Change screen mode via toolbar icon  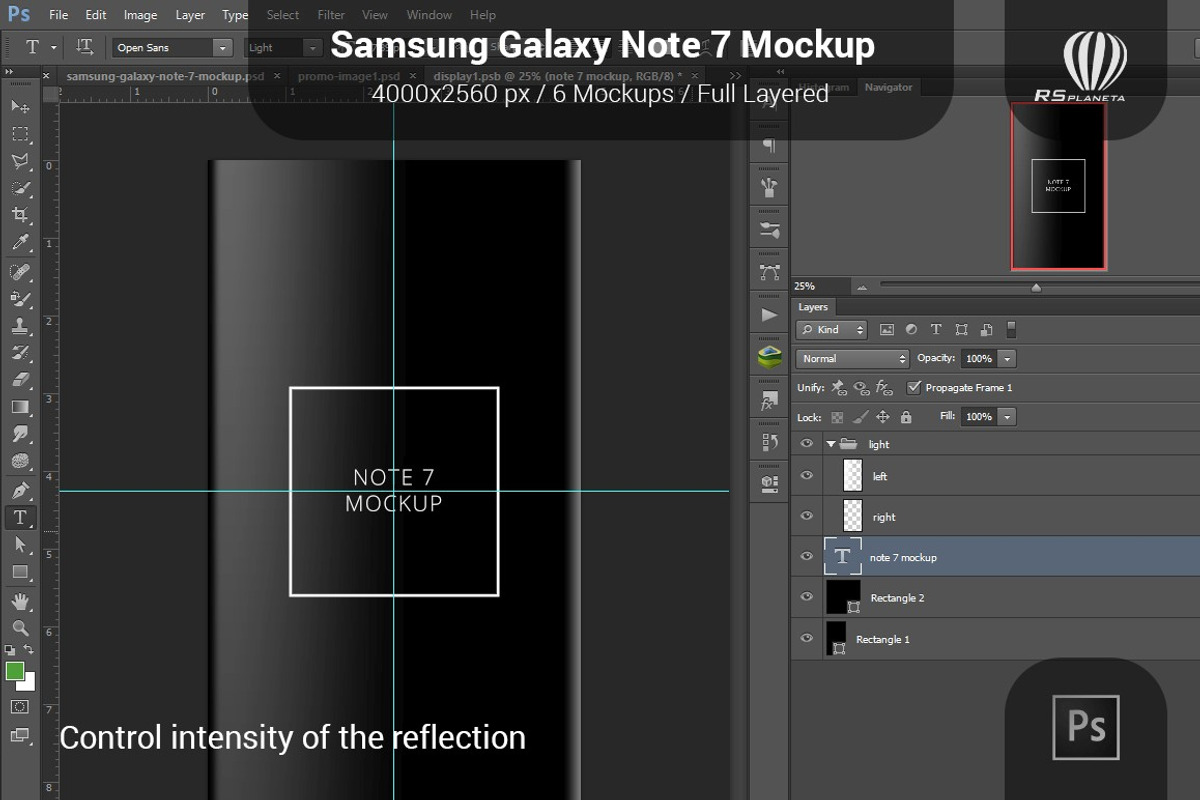[x=20, y=735]
